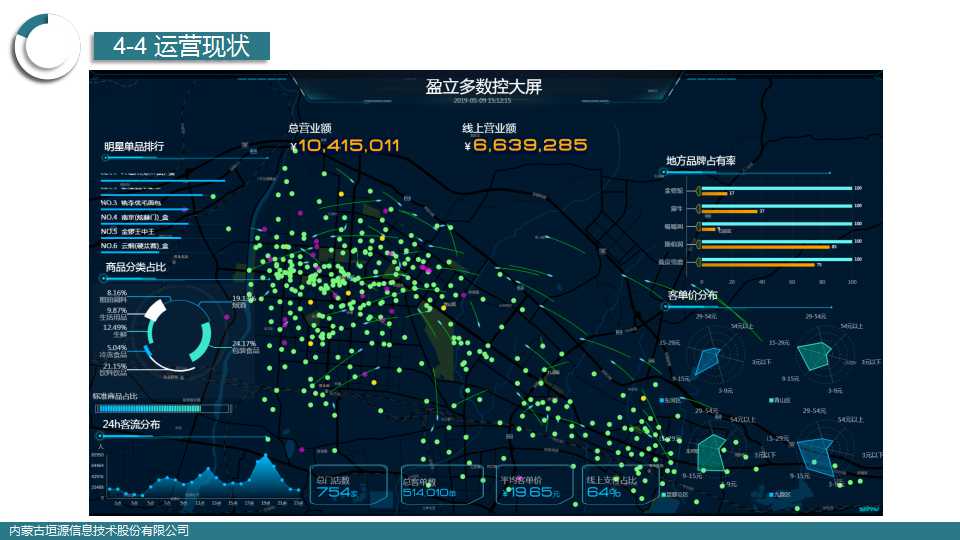Click the 盈立多数控大屏 dashboard header
The image size is (960, 540).
click(x=483, y=87)
